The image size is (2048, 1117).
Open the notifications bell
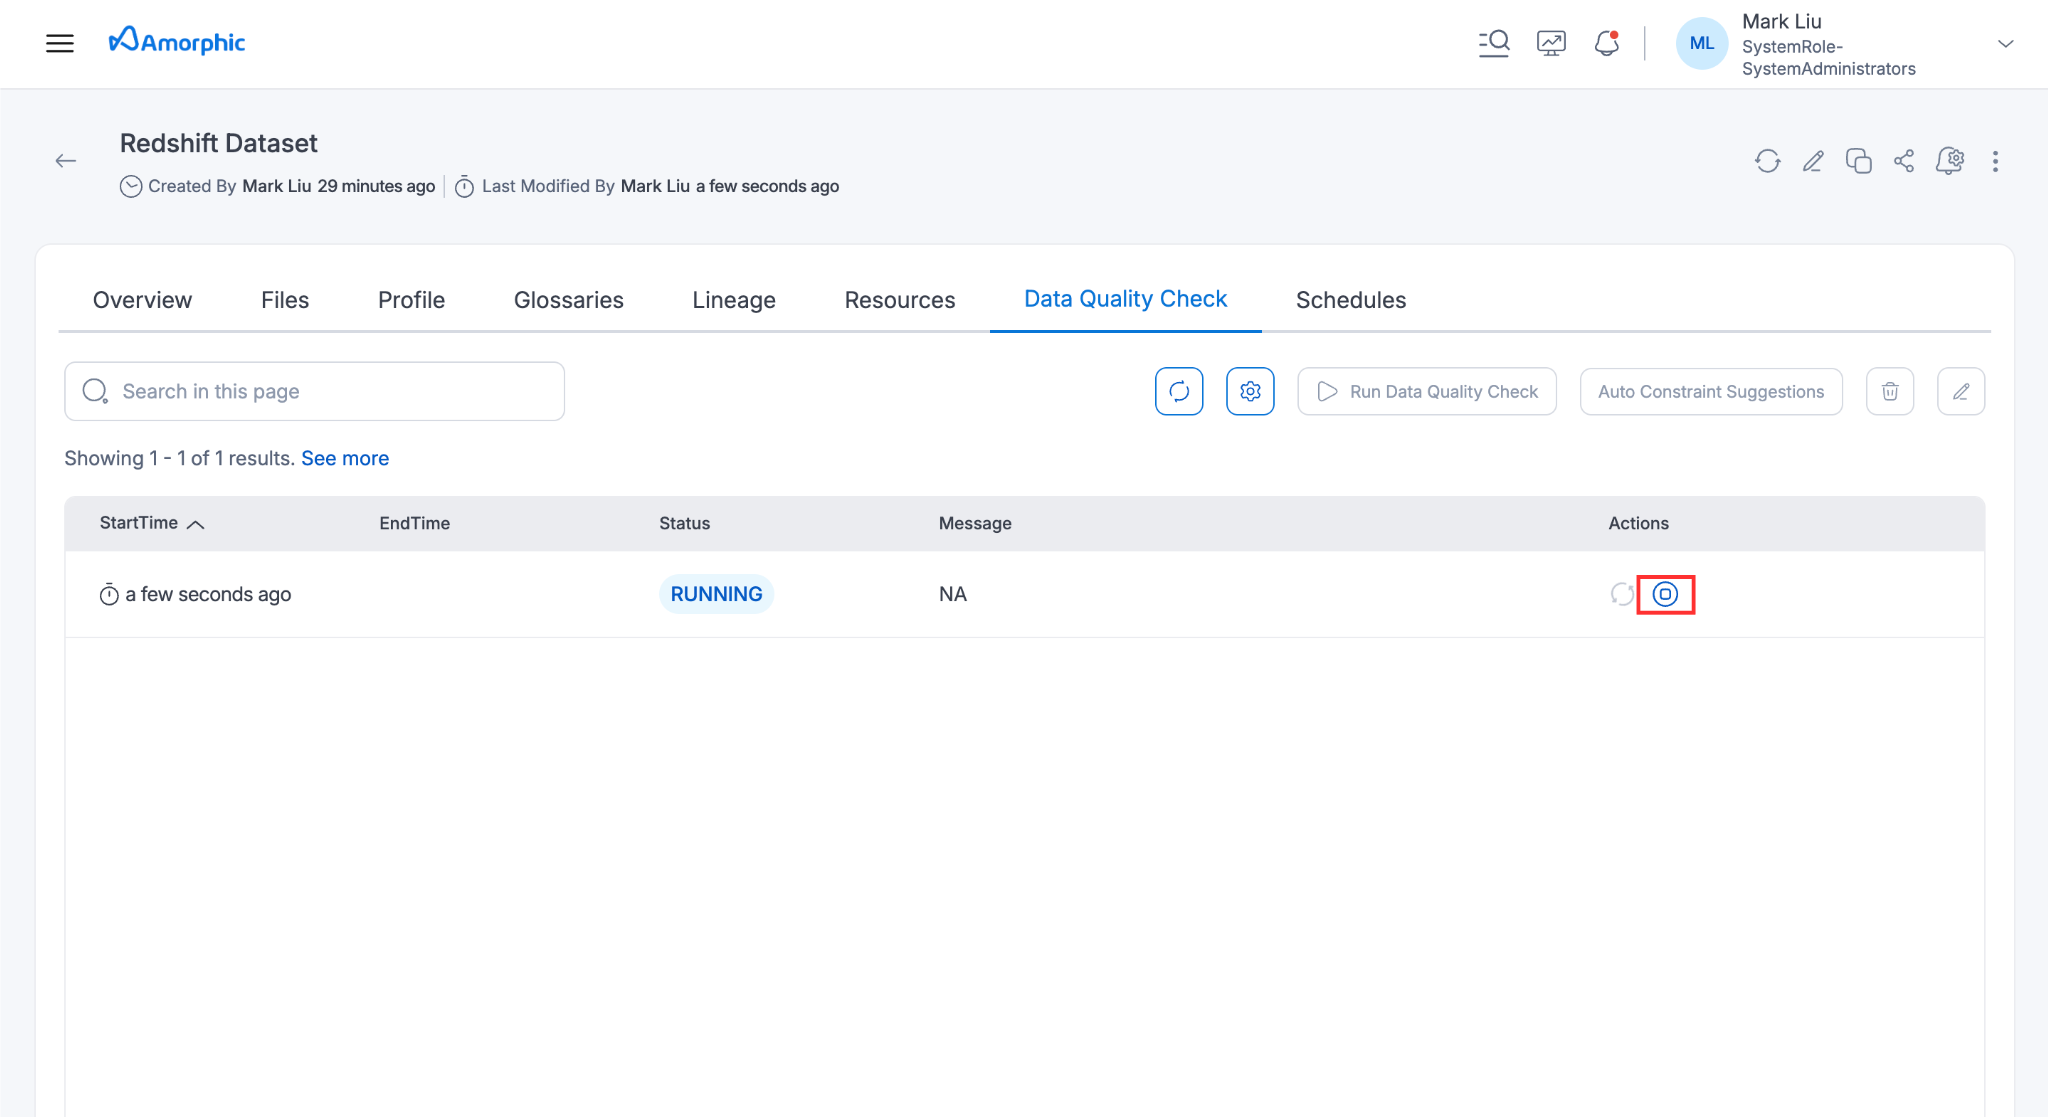click(1606, 43)
